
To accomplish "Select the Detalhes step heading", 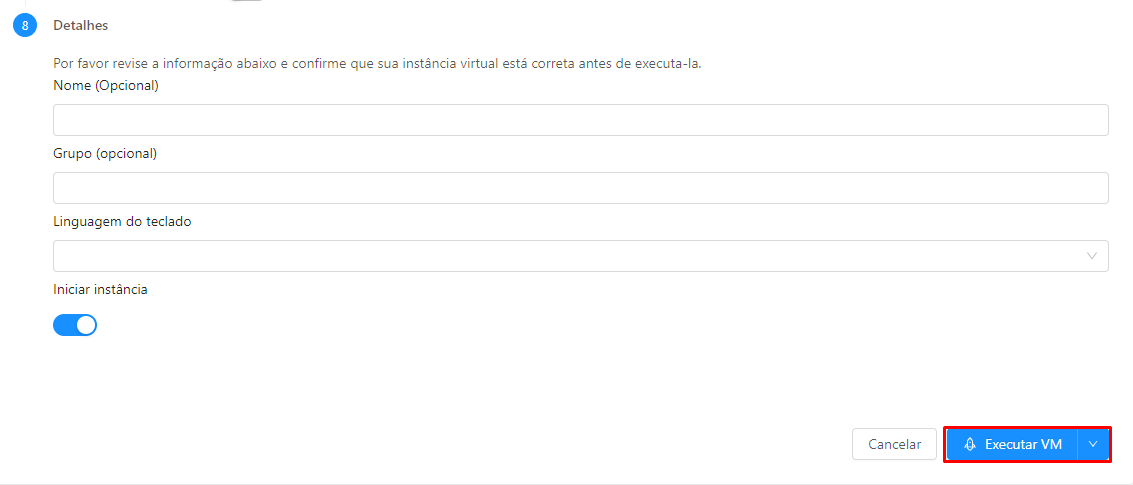I will (81, 25).
